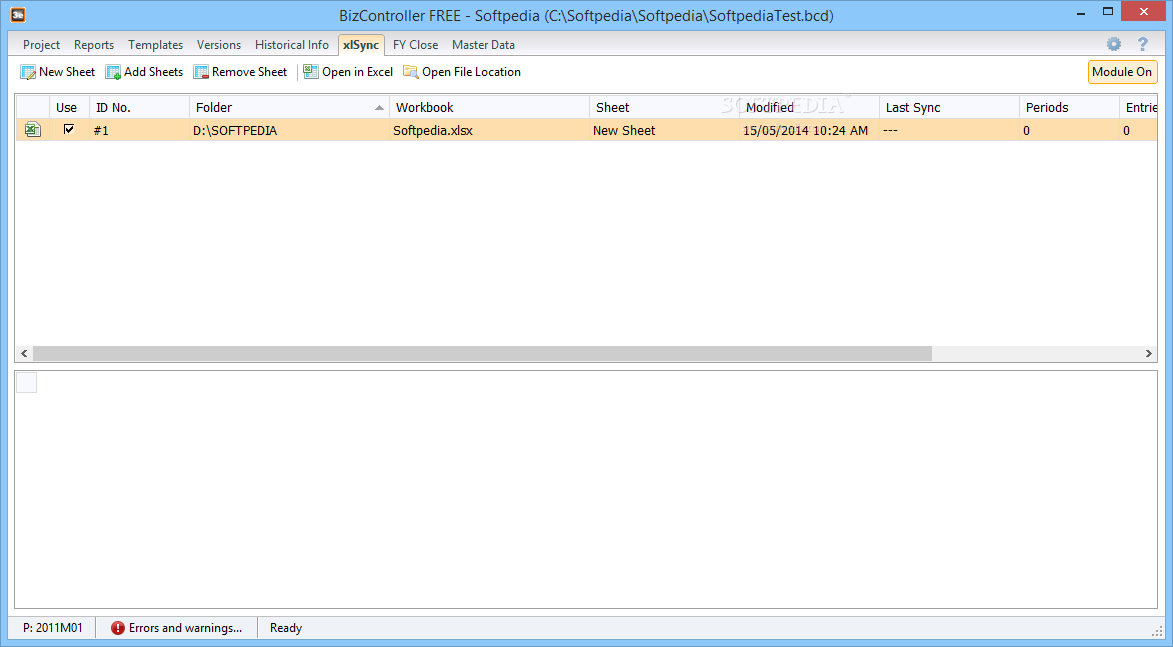Select the xlSync tab
This screenshot has height=647, width=1173.
click(361, 45)
